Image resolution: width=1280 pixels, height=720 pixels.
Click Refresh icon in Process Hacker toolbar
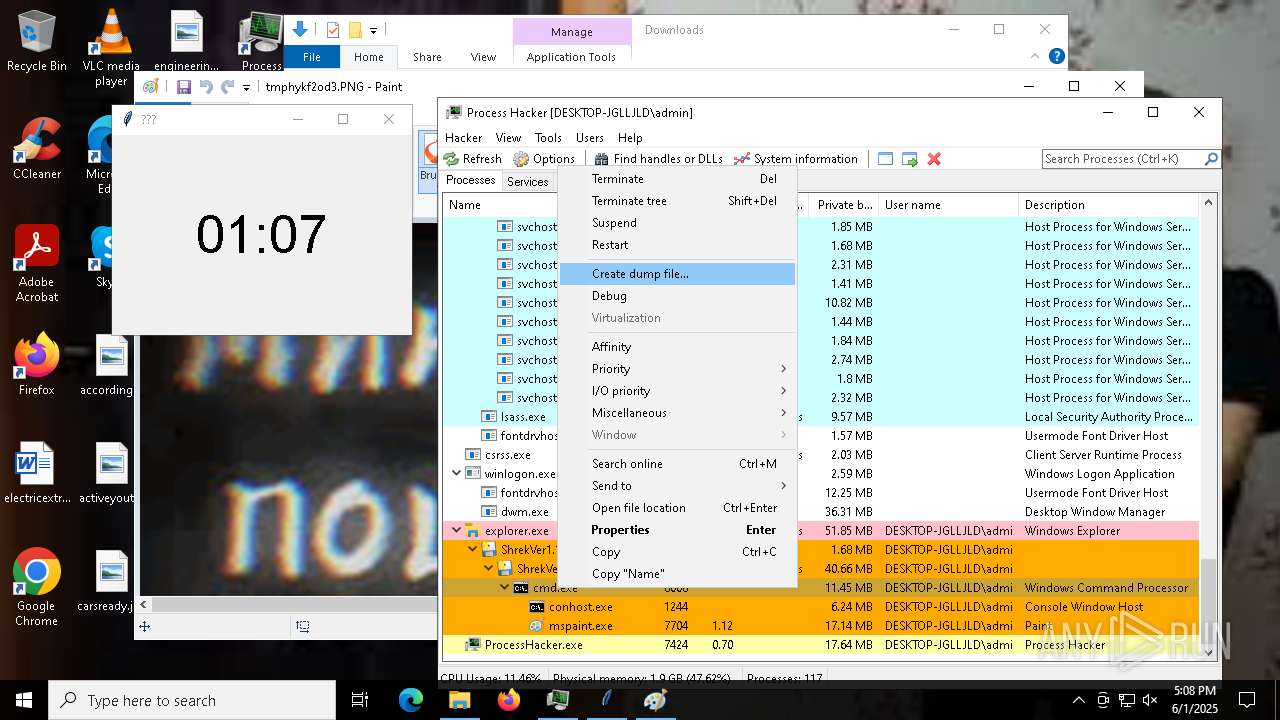click(473, 159)
